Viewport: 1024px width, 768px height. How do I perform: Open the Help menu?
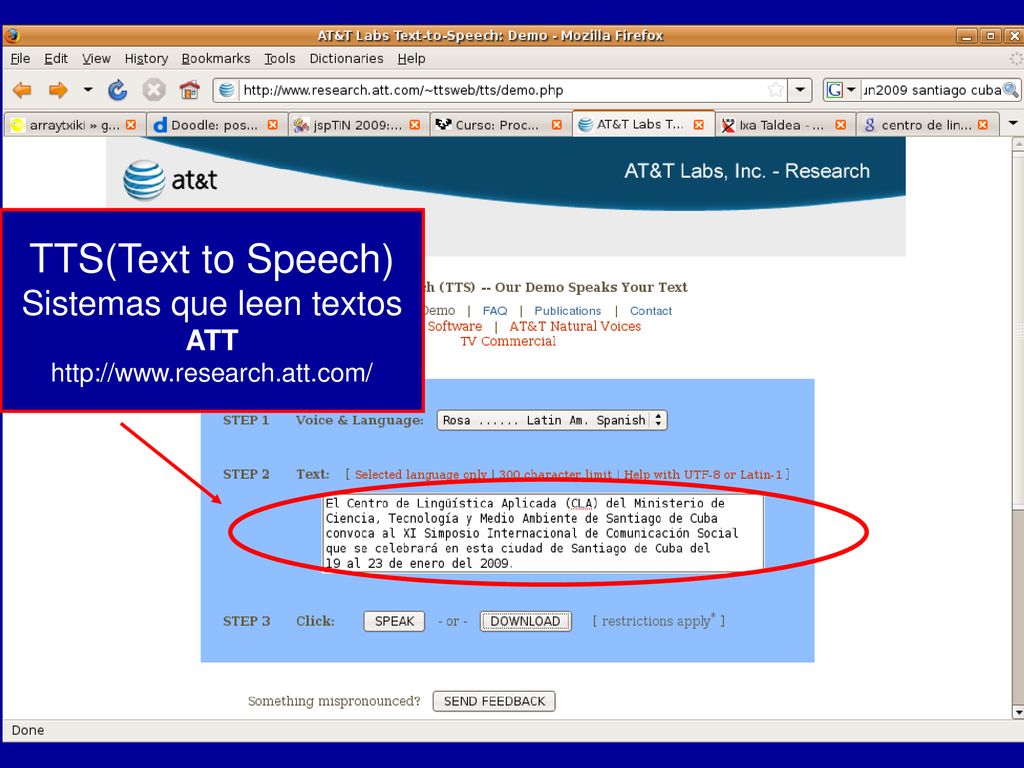point(411,58)
